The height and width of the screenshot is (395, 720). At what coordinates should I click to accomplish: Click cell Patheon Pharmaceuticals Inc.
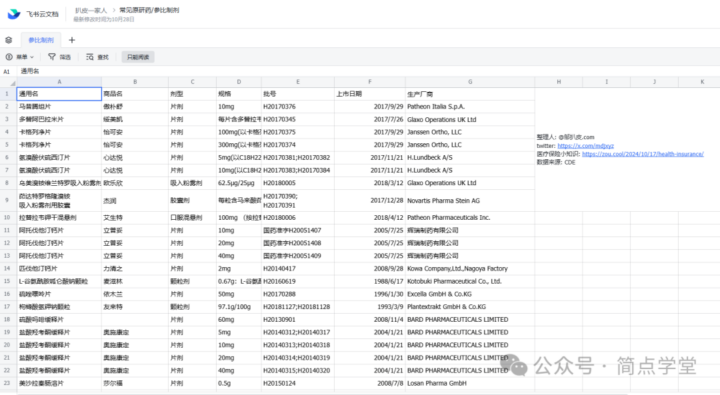pos(470,218)
